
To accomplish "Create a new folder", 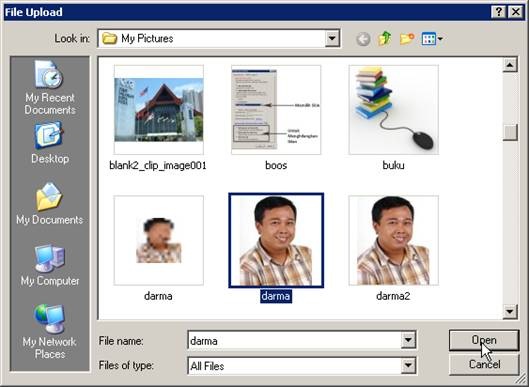I will pos(407,39).
